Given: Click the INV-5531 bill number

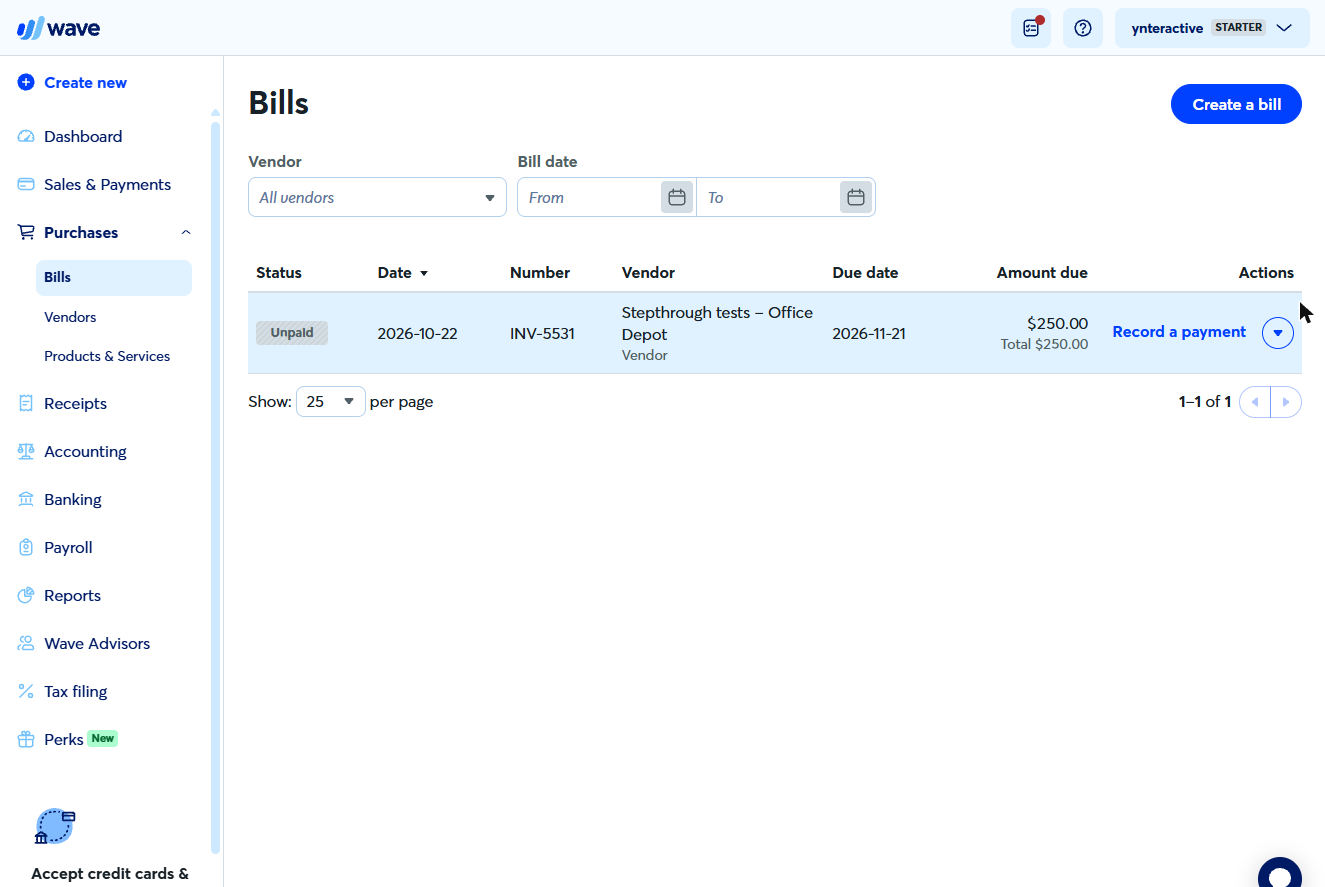Looking at the screenshot, I should [x=542, y=334].
